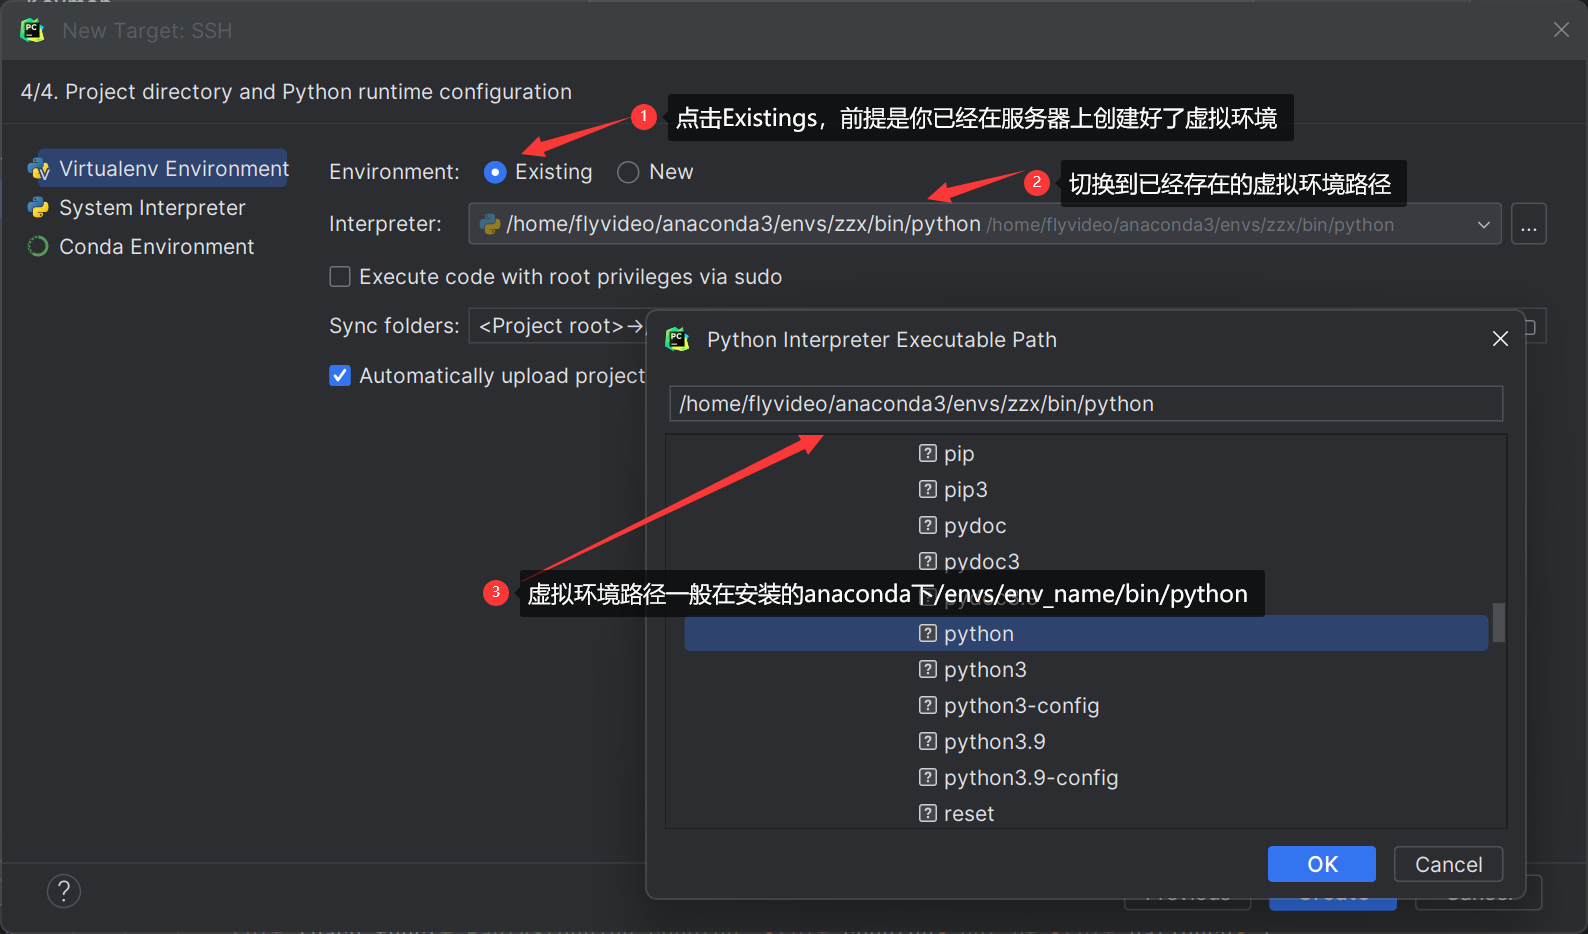Click the vertical scrollbar in file list
This screenshot has height=934, width=1588.
point(1498,622)
